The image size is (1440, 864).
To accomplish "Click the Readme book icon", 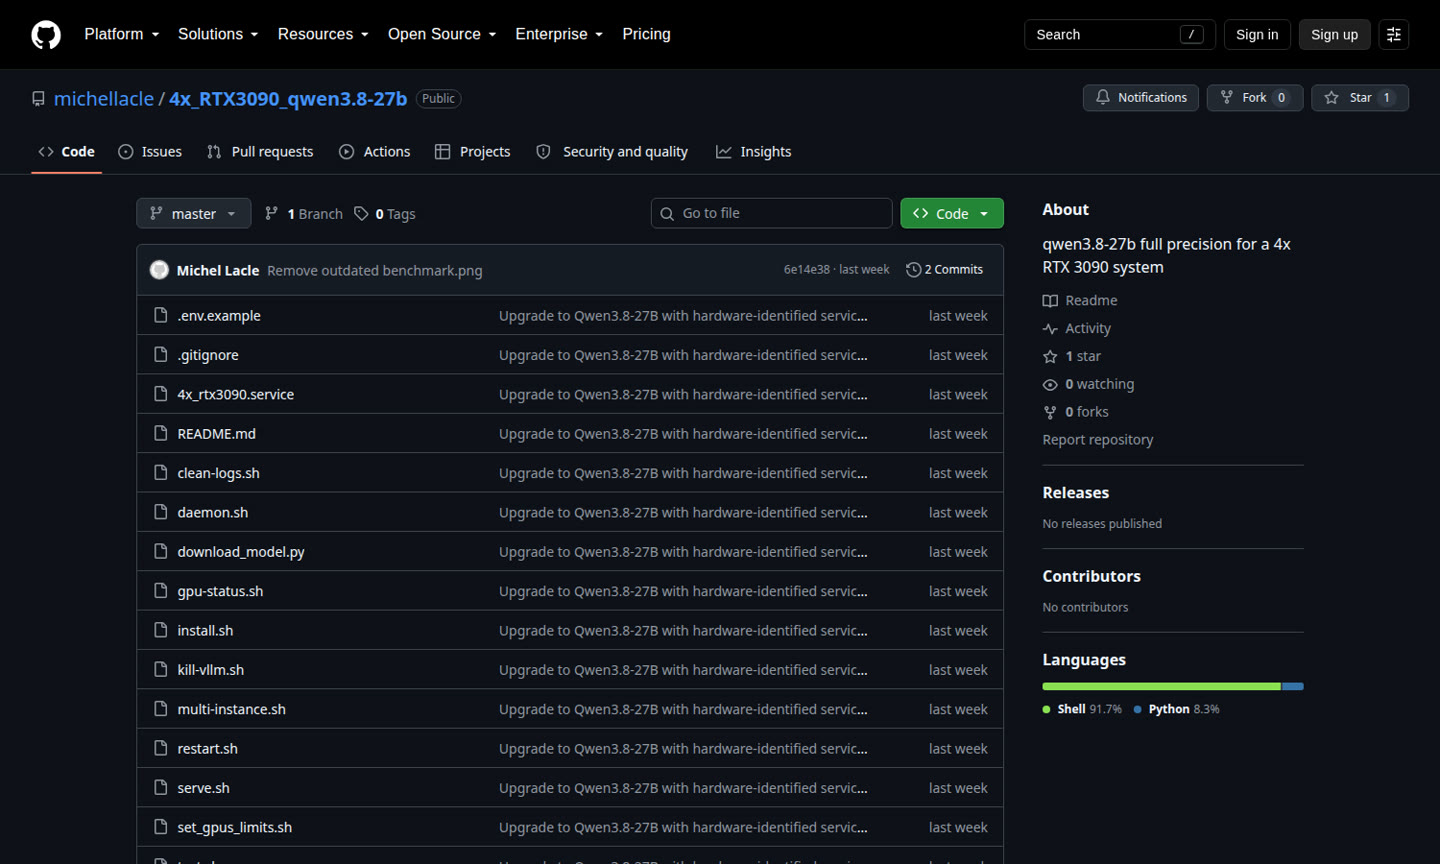I will click(x=1050, y=301).
